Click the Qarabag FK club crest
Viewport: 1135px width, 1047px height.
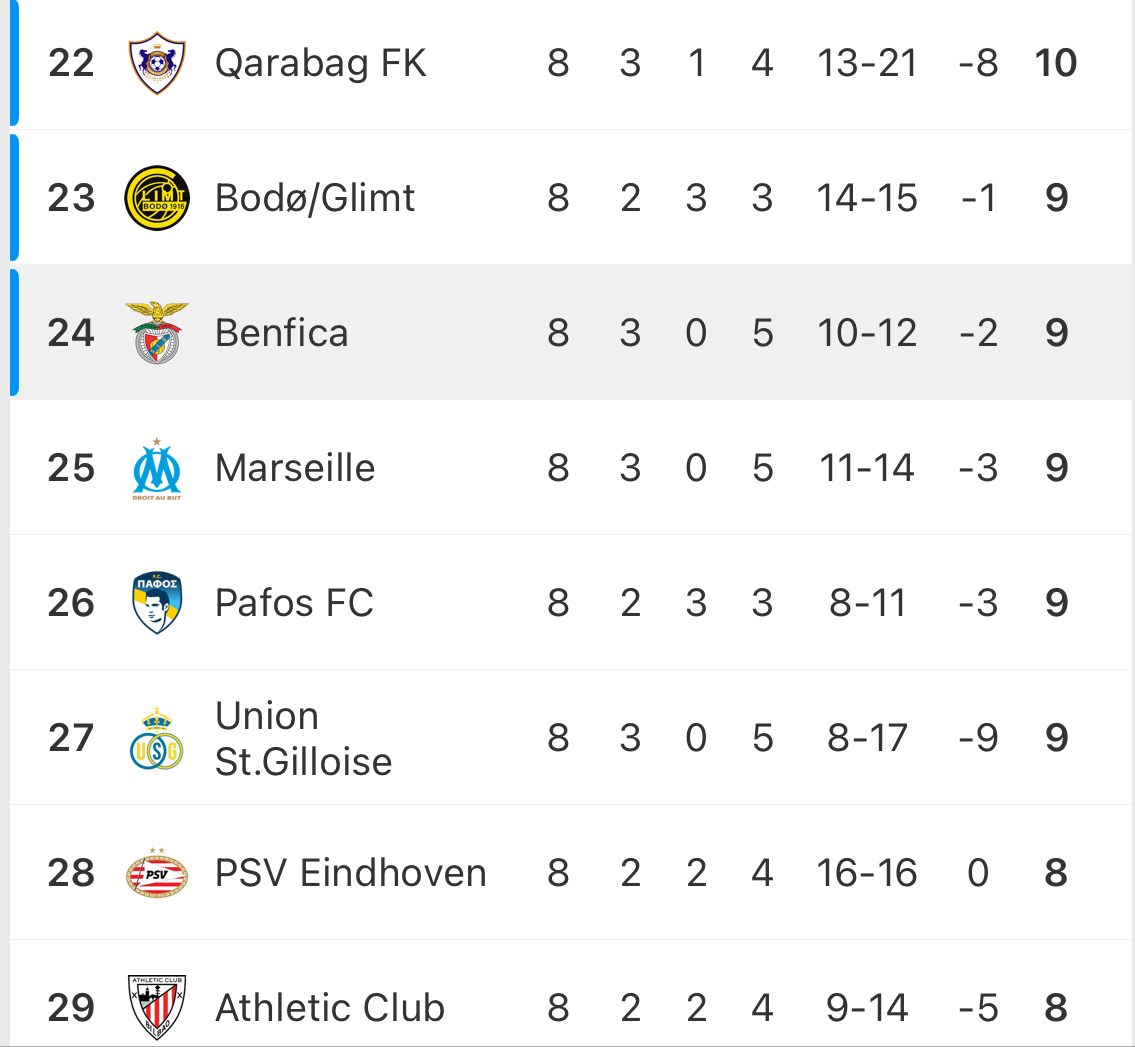157,63
